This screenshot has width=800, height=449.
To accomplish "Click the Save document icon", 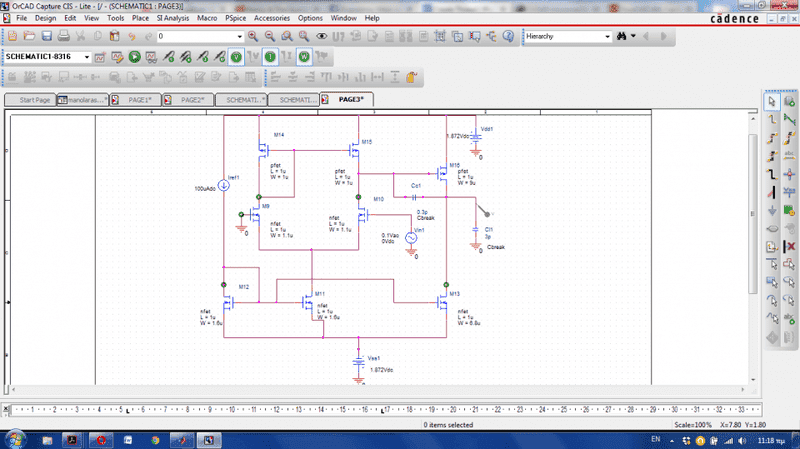I will [x=45, y=37].
